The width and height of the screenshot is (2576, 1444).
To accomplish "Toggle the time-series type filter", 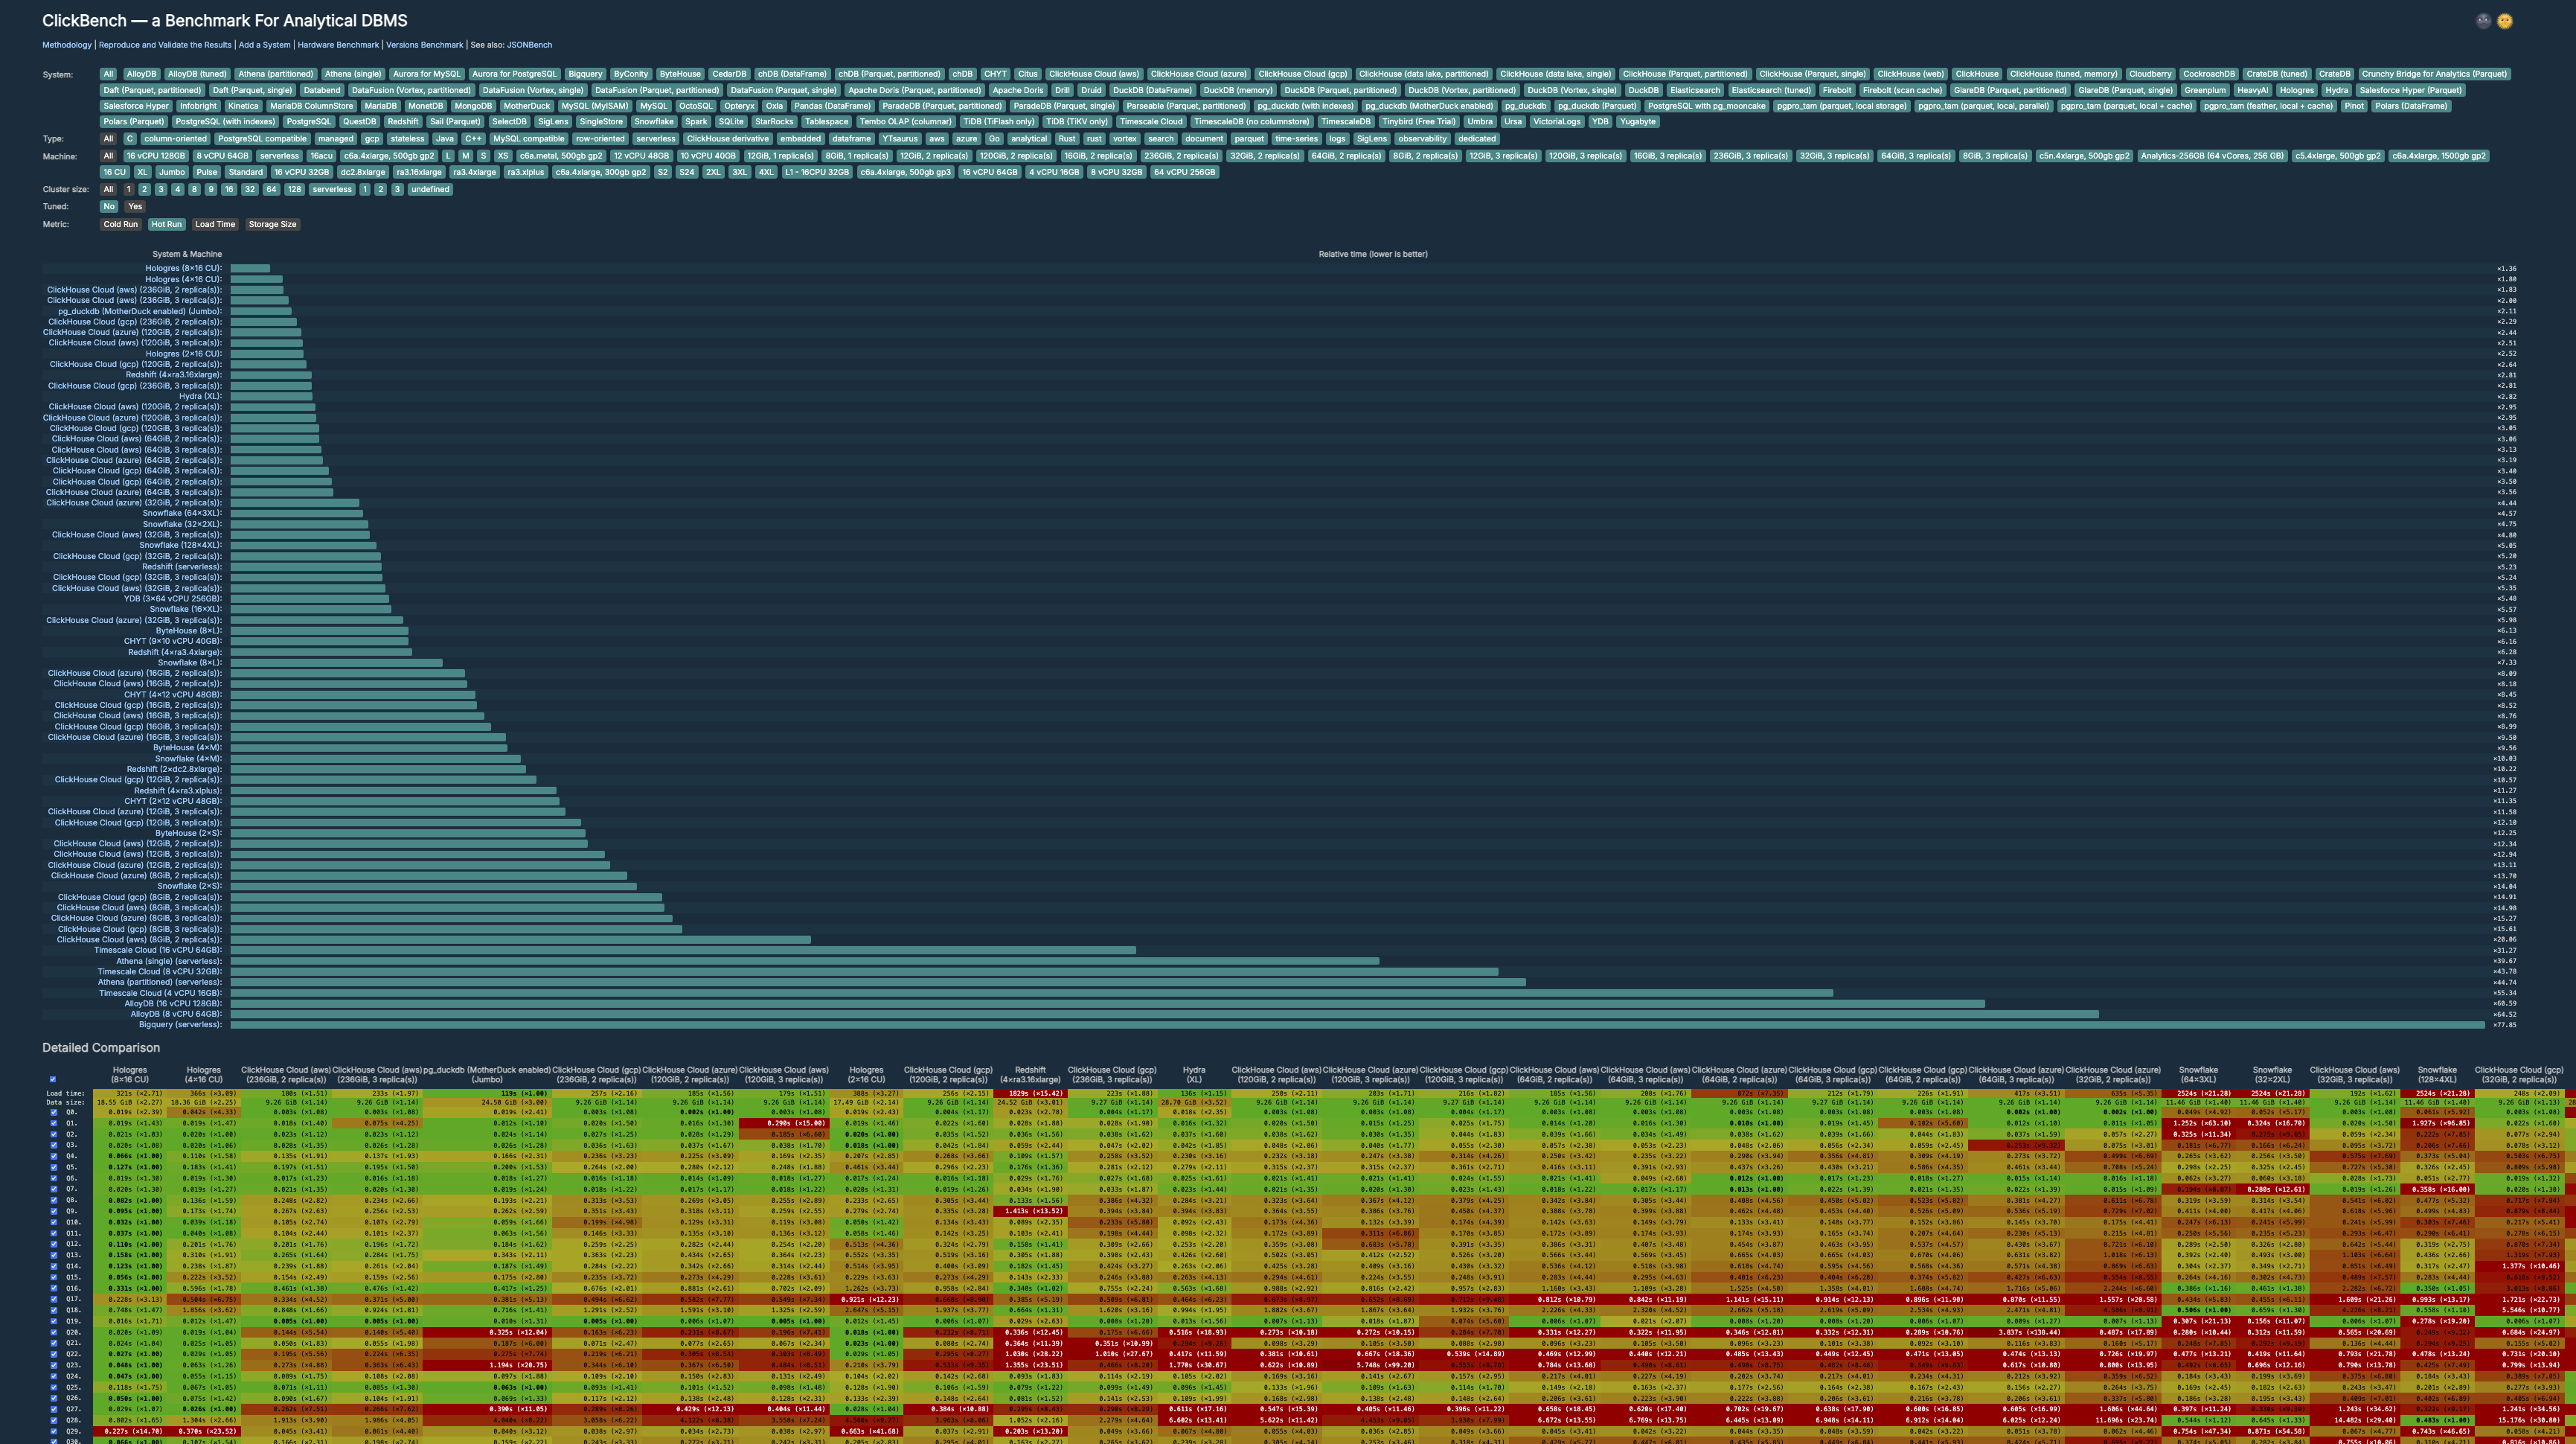I will (x=1297, y=139).
